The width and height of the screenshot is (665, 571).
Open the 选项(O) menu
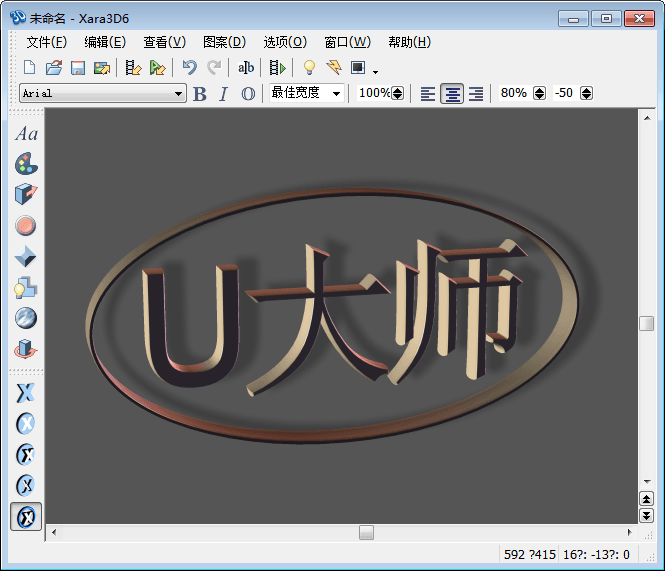pyautogui.click(x=285, y=42)
